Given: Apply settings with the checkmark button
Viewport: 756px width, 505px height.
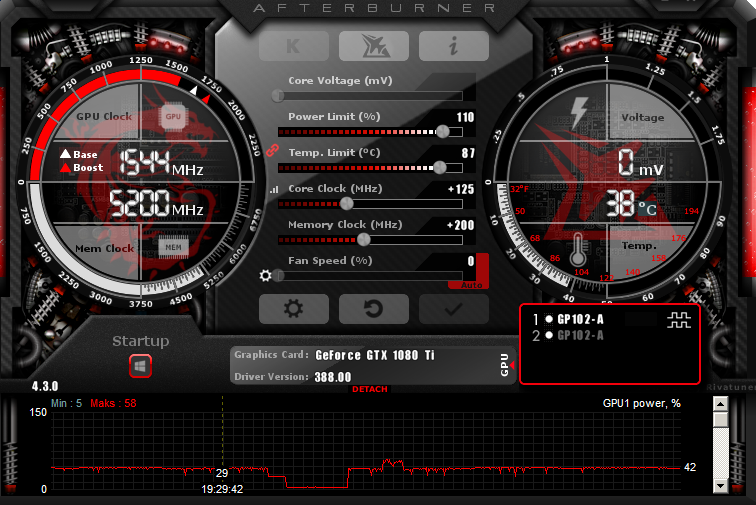Looking at the screenshot, I should 454,309.
